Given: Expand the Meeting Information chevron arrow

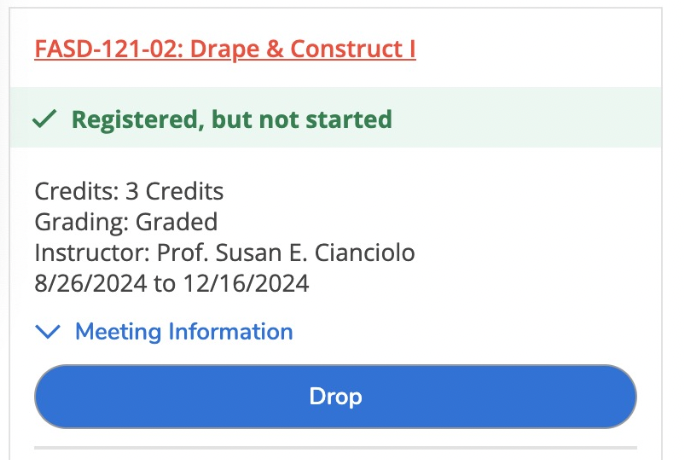Looking at the screenshot, I should (x=48, y=331).
